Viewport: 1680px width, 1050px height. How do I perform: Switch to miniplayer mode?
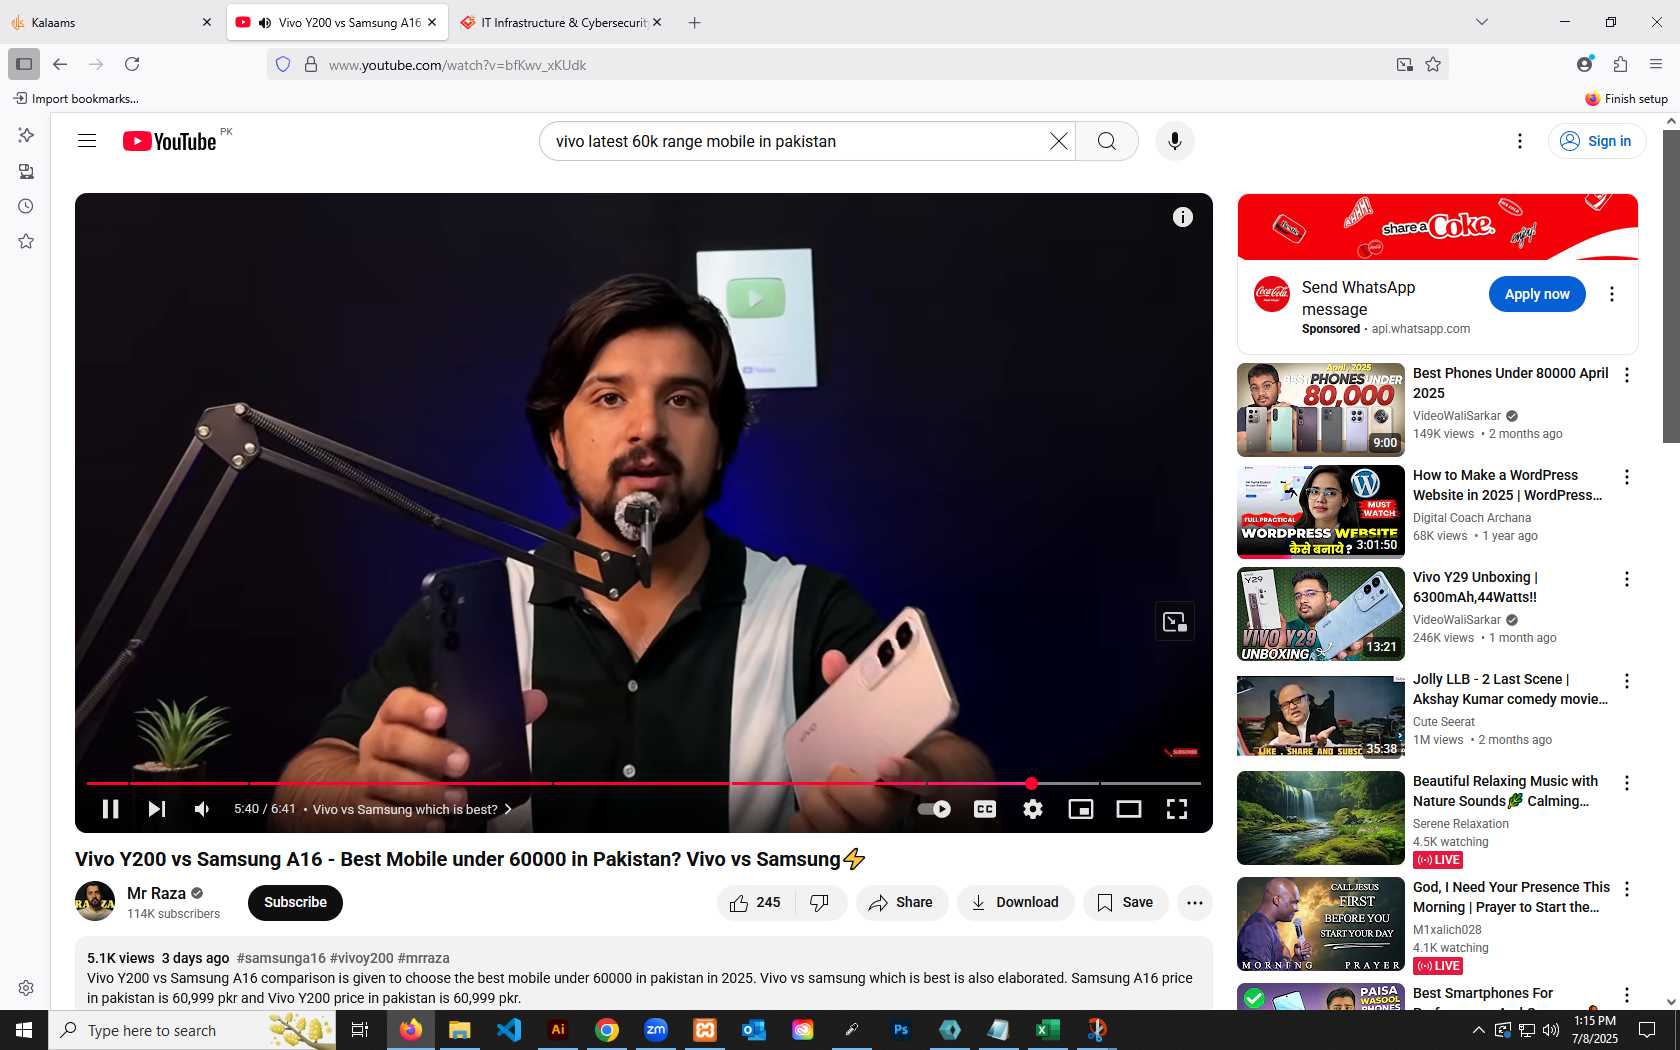coord(1081,809)
